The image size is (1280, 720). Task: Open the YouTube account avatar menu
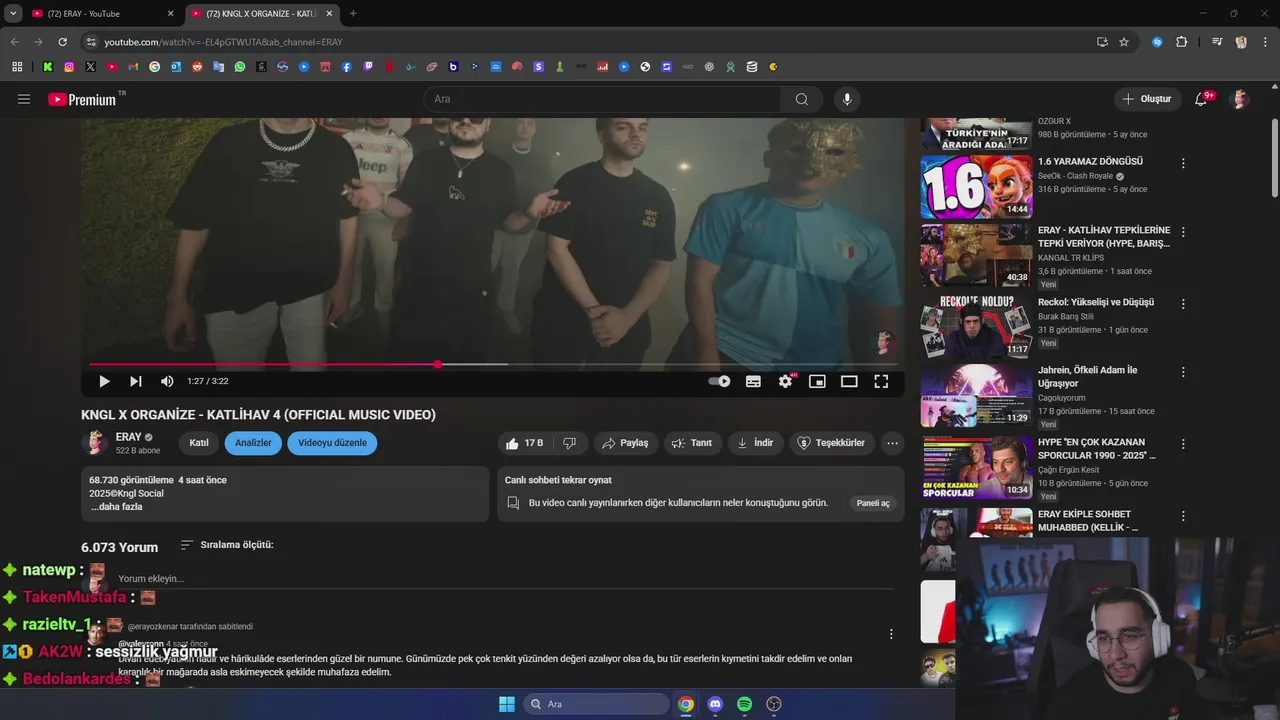(1240, 99)
